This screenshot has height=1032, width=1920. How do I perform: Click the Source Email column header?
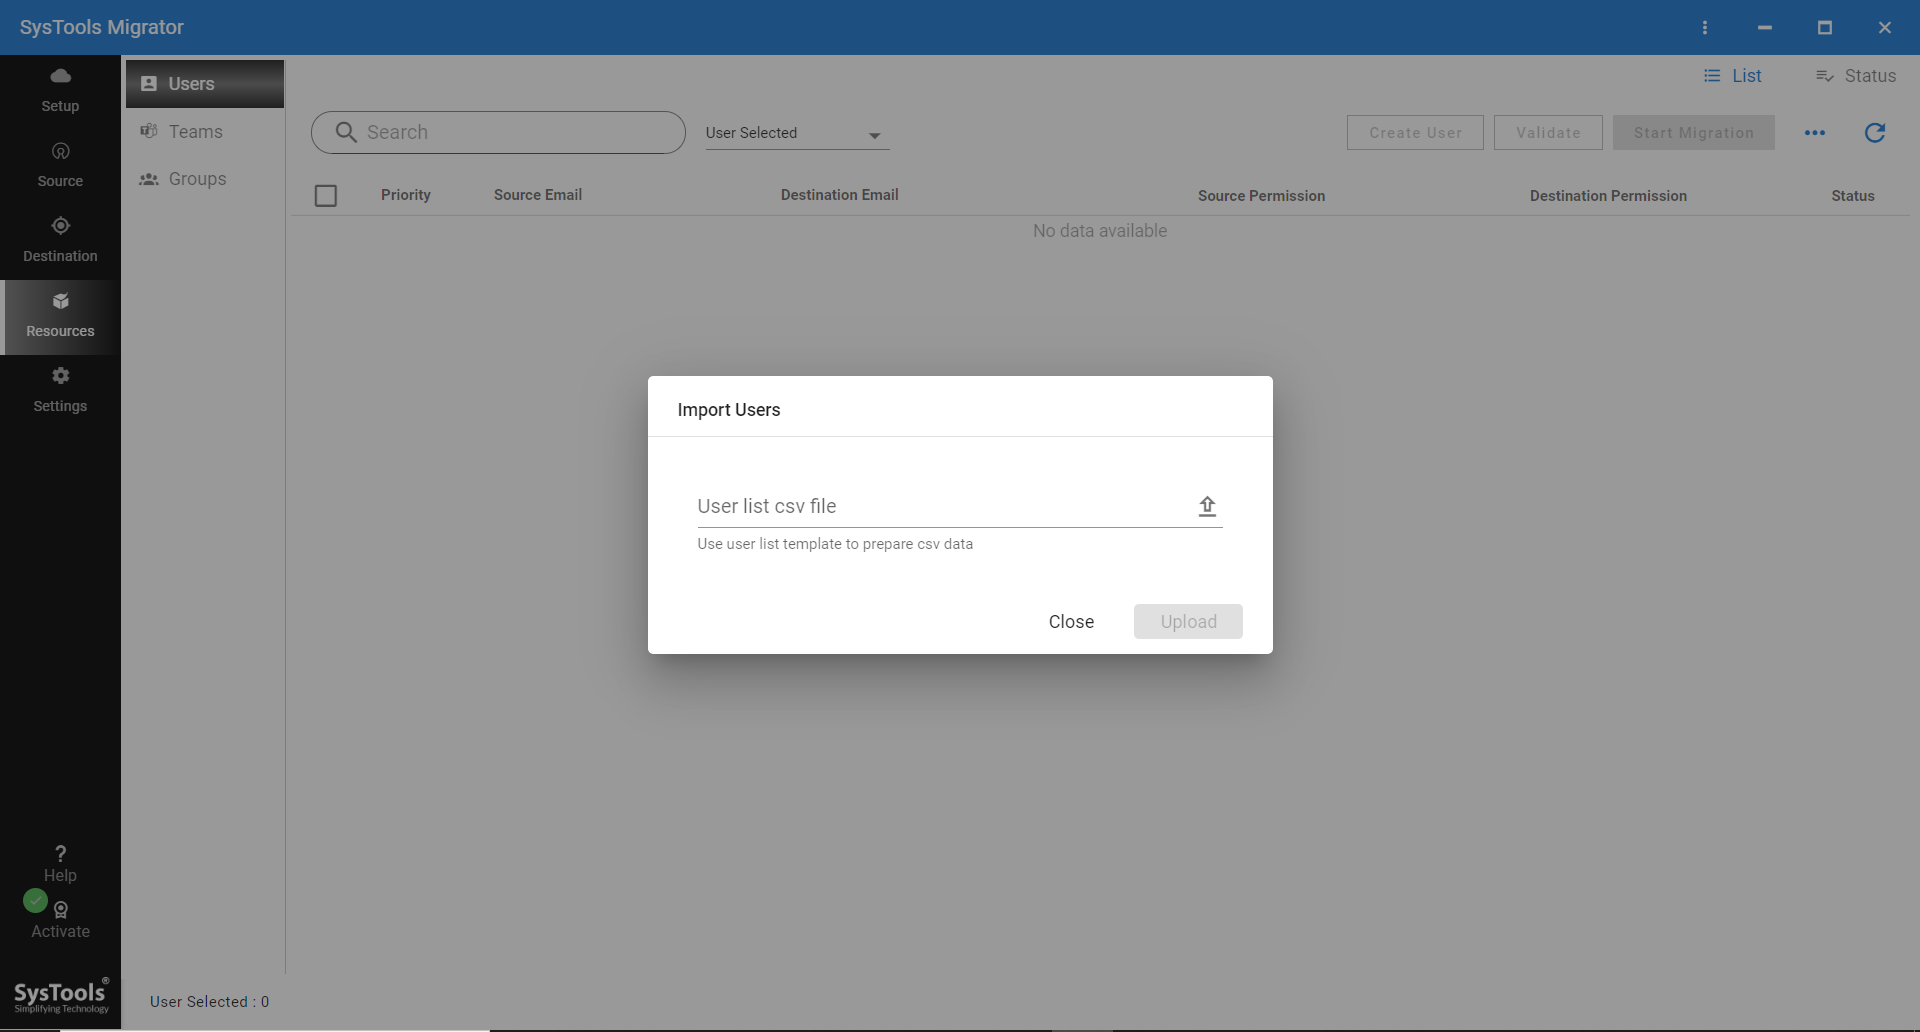point(538,195)
